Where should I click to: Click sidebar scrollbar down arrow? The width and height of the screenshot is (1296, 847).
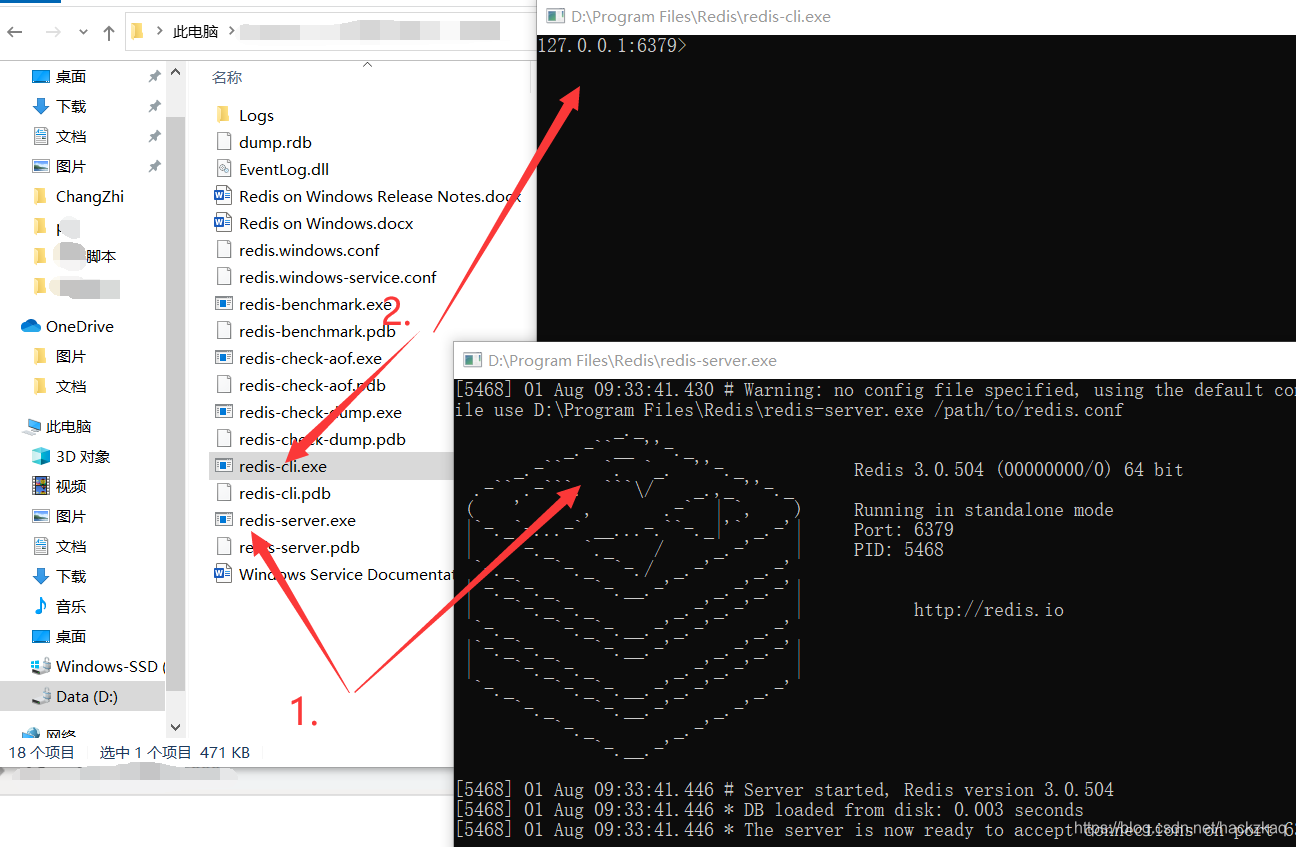[176, 727]
